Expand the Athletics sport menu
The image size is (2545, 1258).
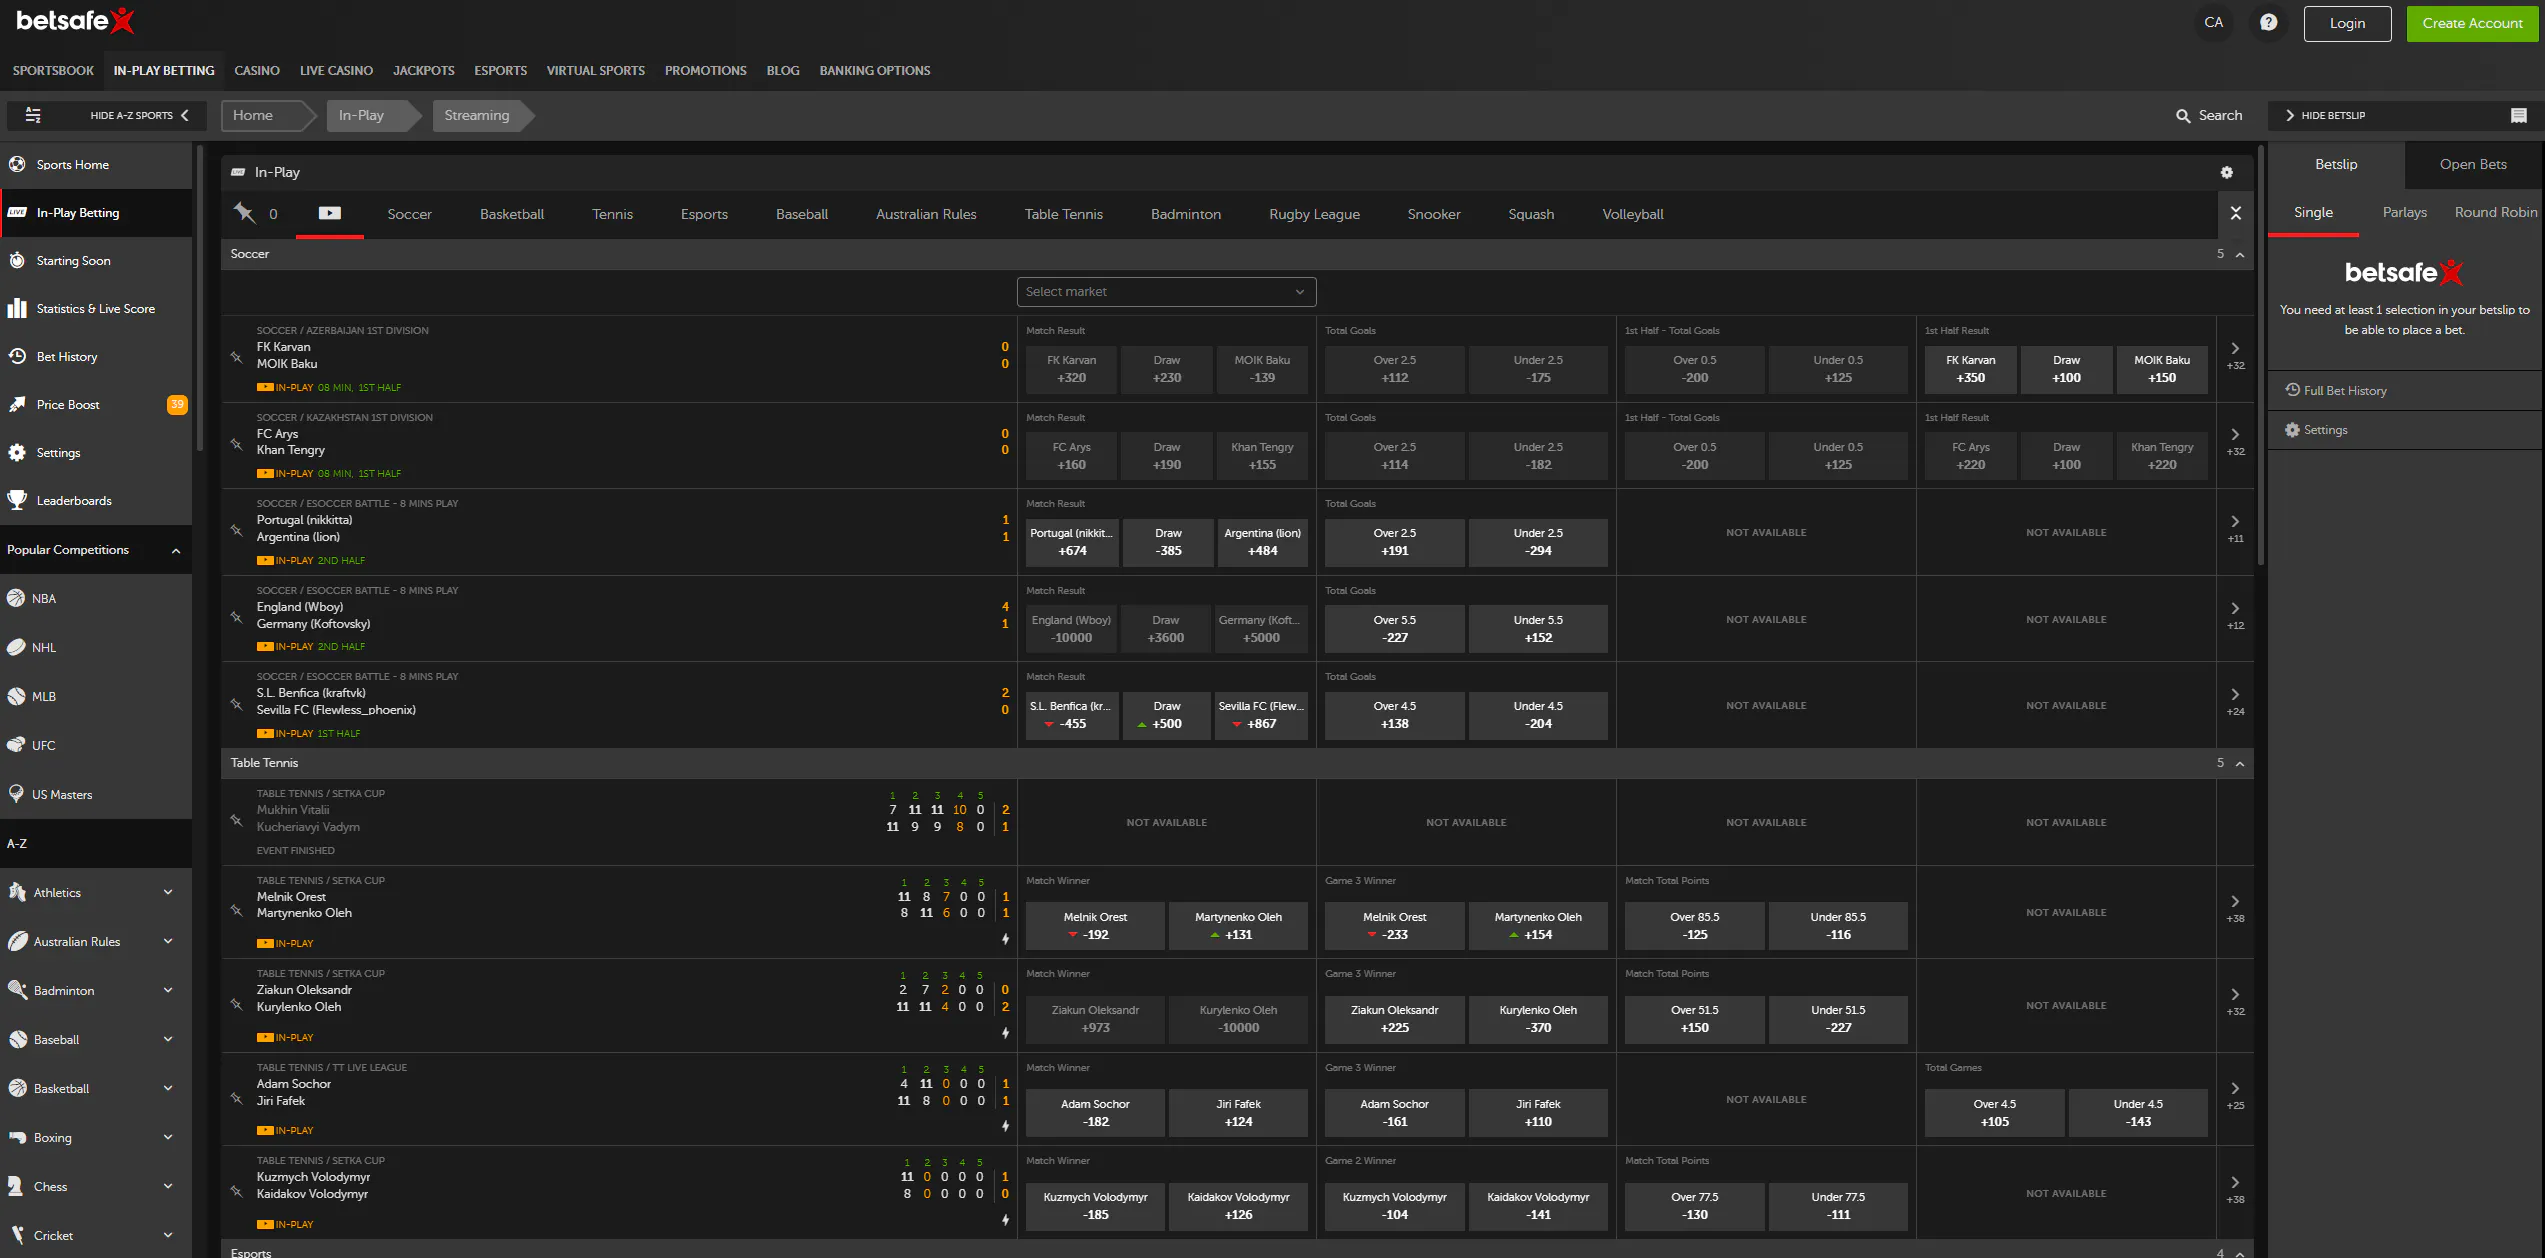168,892
